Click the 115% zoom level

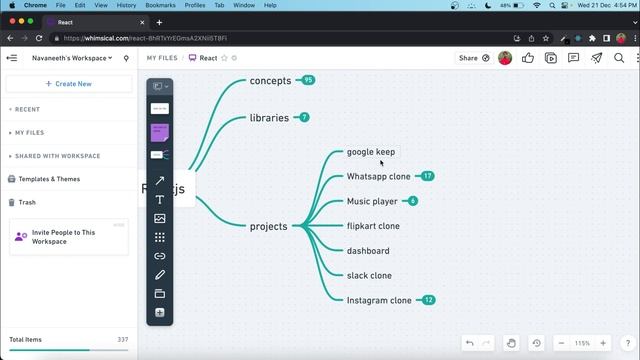[582, 343]
